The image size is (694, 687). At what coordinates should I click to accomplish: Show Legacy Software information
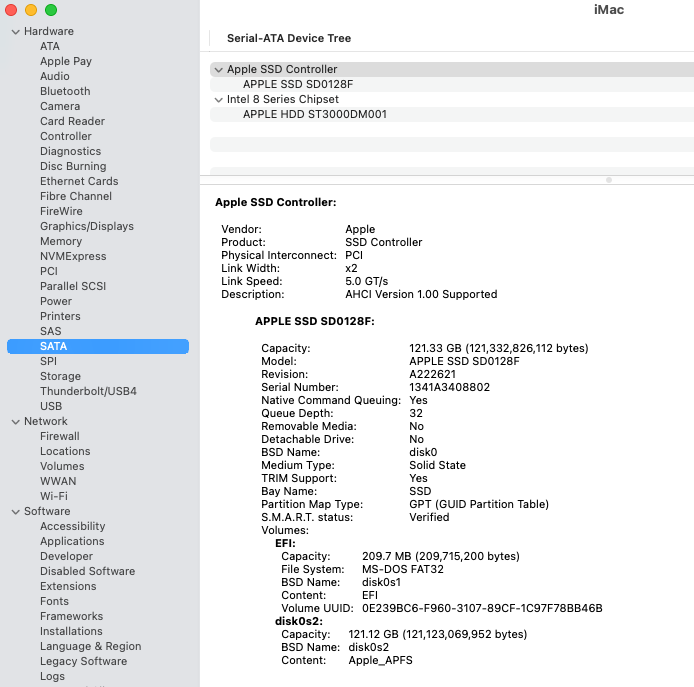(x=83, y=661)
